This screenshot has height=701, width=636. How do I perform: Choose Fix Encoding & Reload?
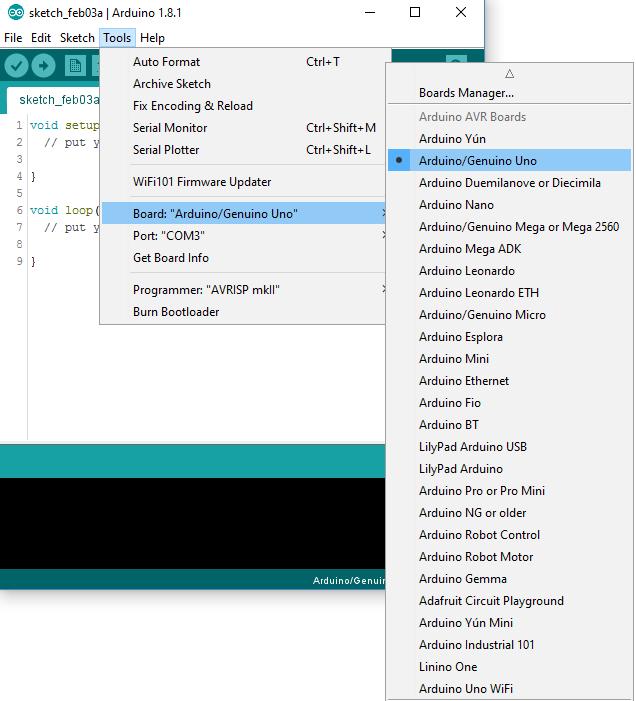(244, 106)
